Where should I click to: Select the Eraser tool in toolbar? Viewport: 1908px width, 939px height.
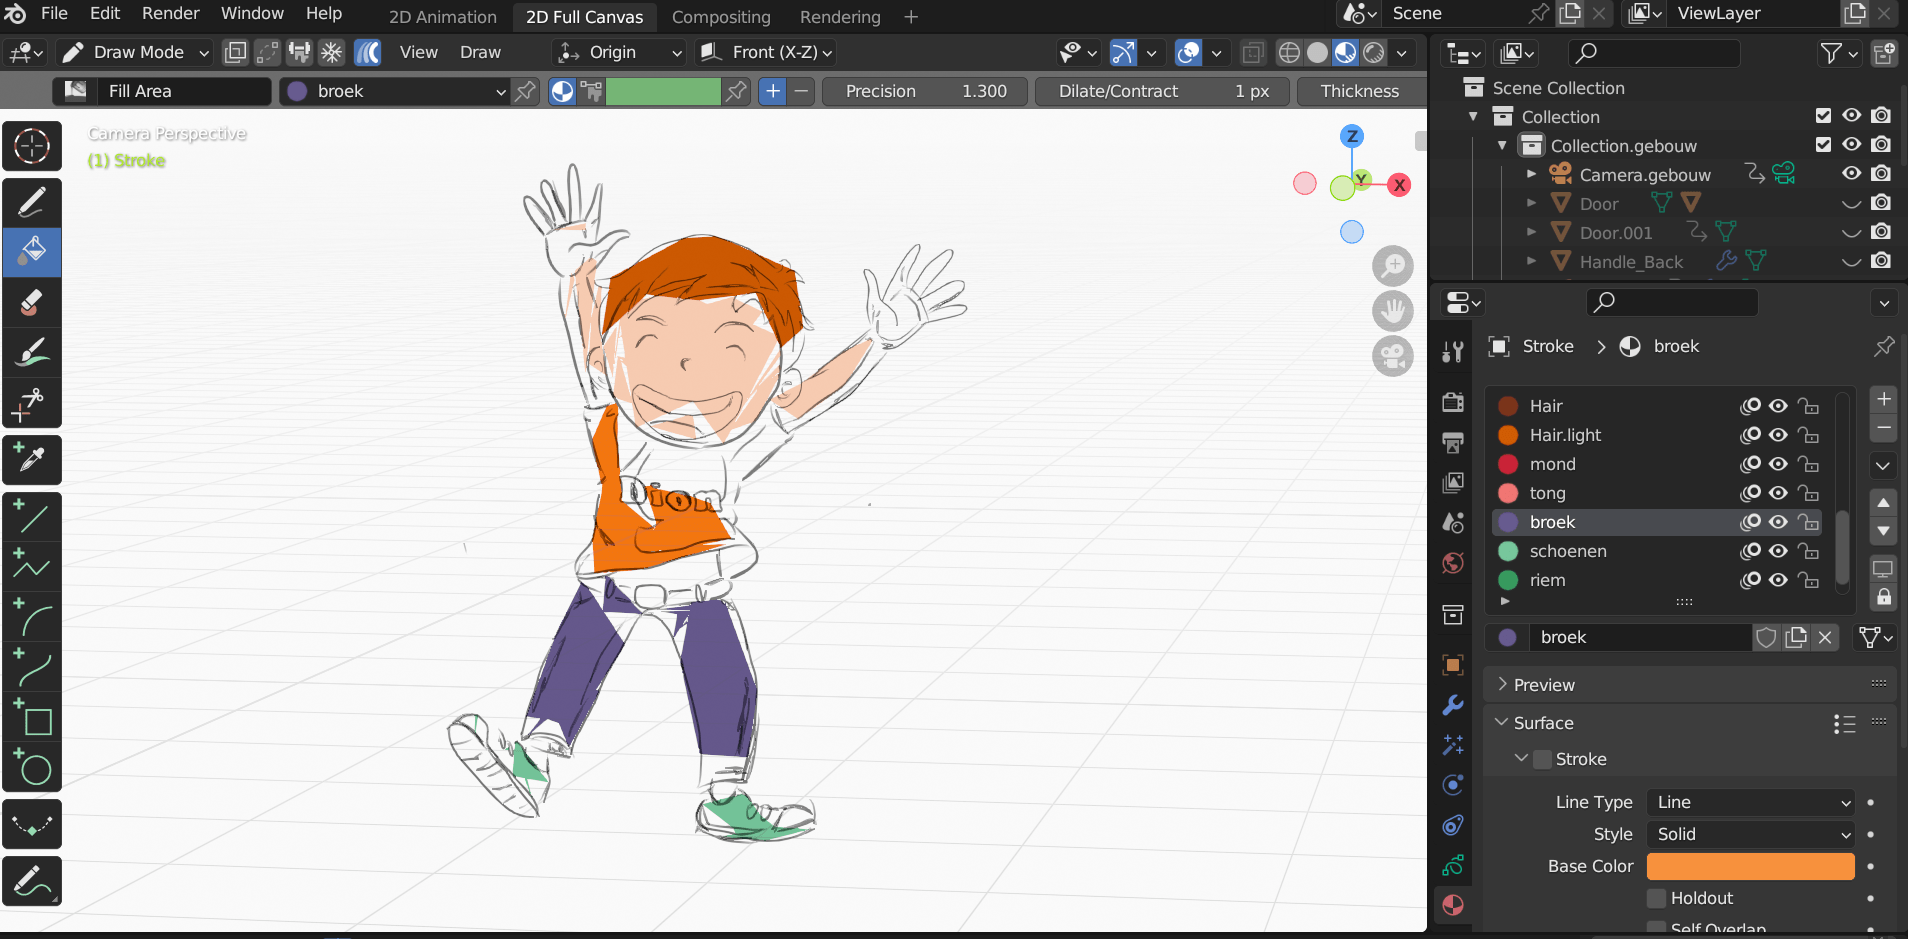pos(32,302)
